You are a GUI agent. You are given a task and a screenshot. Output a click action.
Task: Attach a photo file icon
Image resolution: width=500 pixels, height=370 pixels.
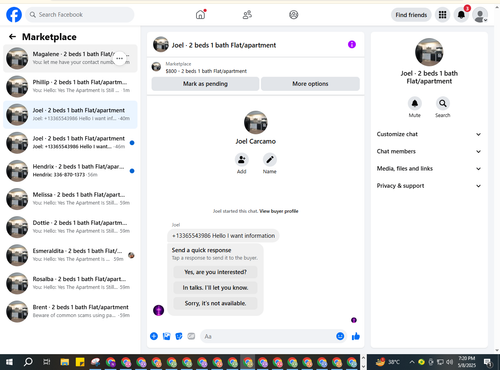point(166,336)
